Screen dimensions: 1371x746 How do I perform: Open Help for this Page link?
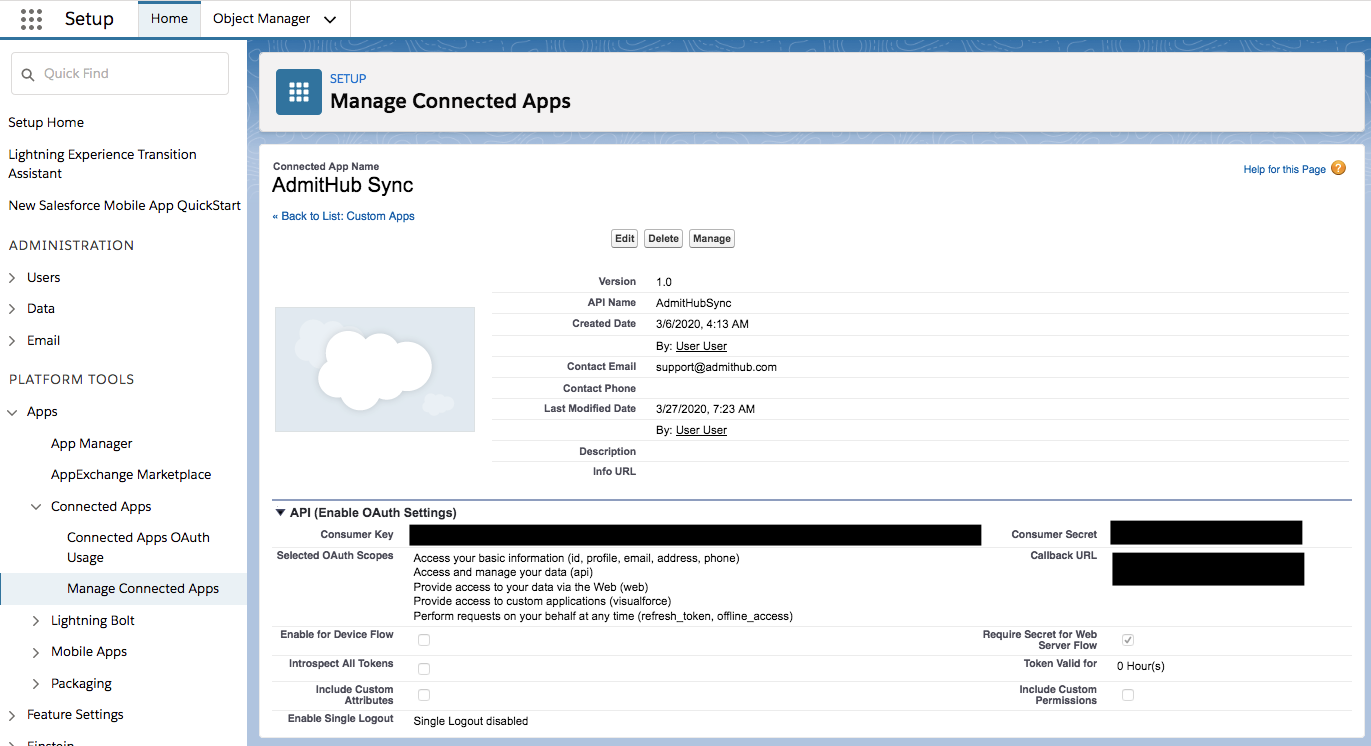pyautogui.click(x=1284, y=169)
